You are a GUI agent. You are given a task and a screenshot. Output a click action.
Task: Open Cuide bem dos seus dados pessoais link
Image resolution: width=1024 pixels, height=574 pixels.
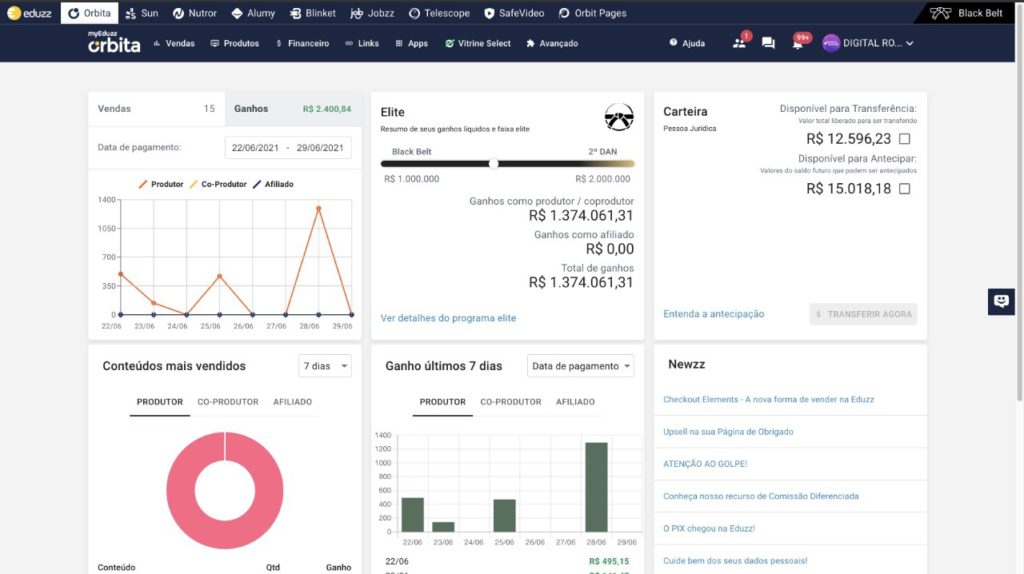click(735, 560)
